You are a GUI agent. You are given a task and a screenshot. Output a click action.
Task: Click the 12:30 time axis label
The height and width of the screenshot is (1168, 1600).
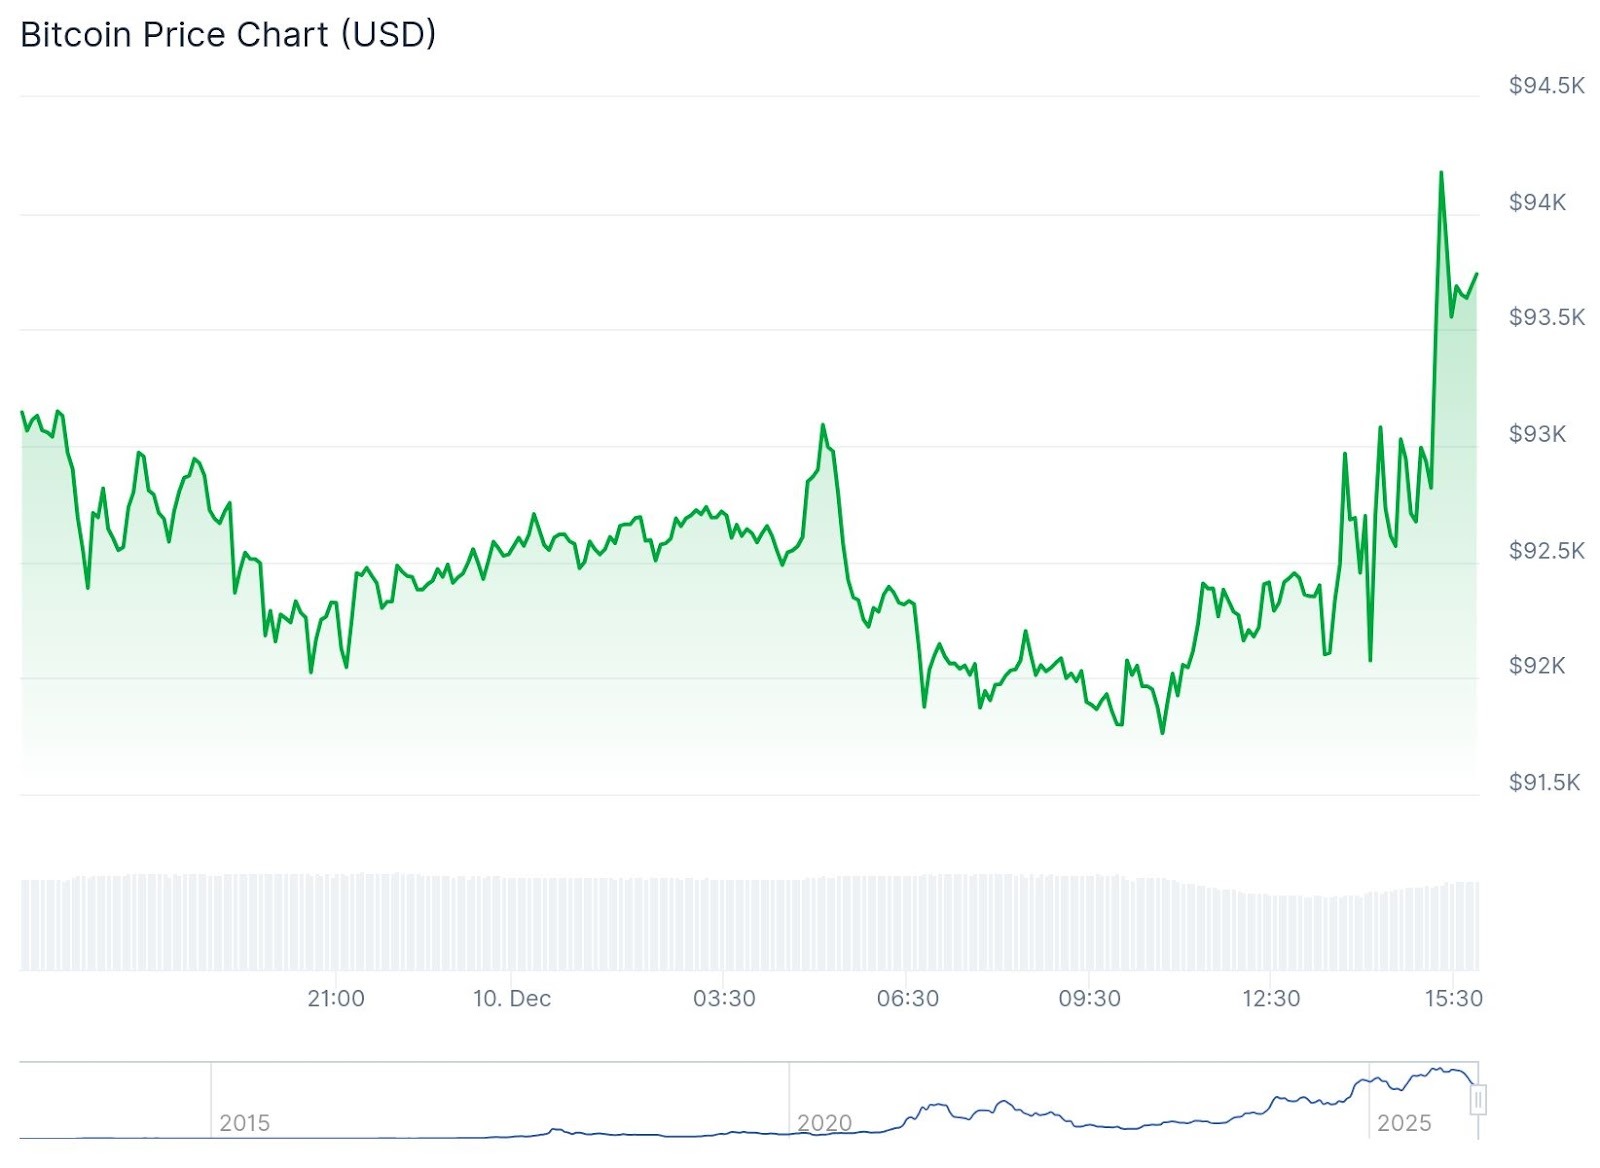pyautogui.click(x=1271, y=999)
